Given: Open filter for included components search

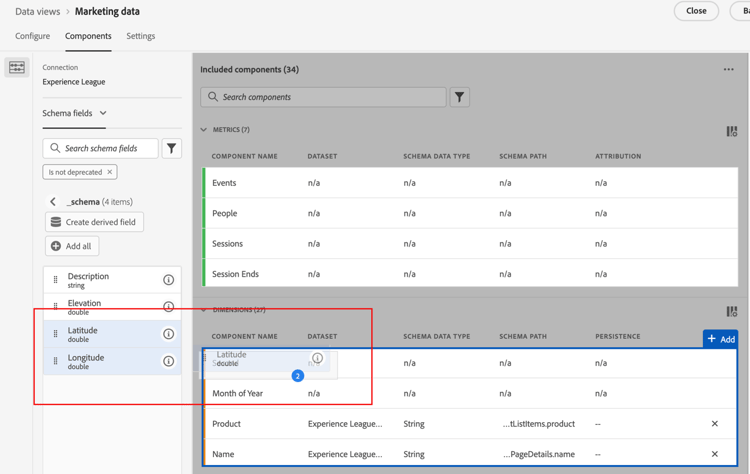Looking at the screenshot, I should pos(459,97).
